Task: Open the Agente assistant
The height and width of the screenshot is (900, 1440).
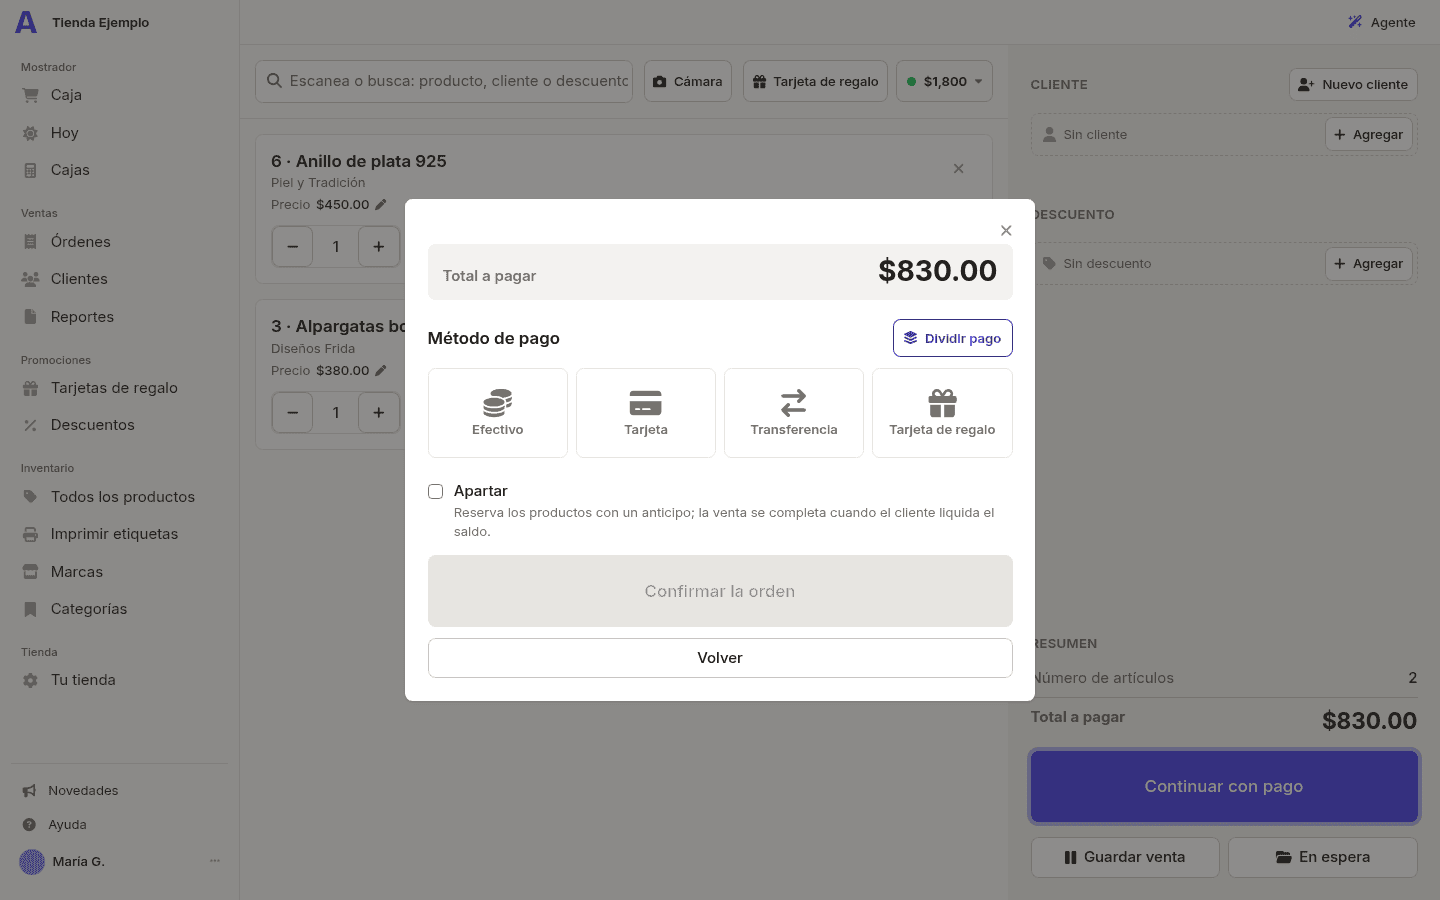Action: pos(1381,22)
